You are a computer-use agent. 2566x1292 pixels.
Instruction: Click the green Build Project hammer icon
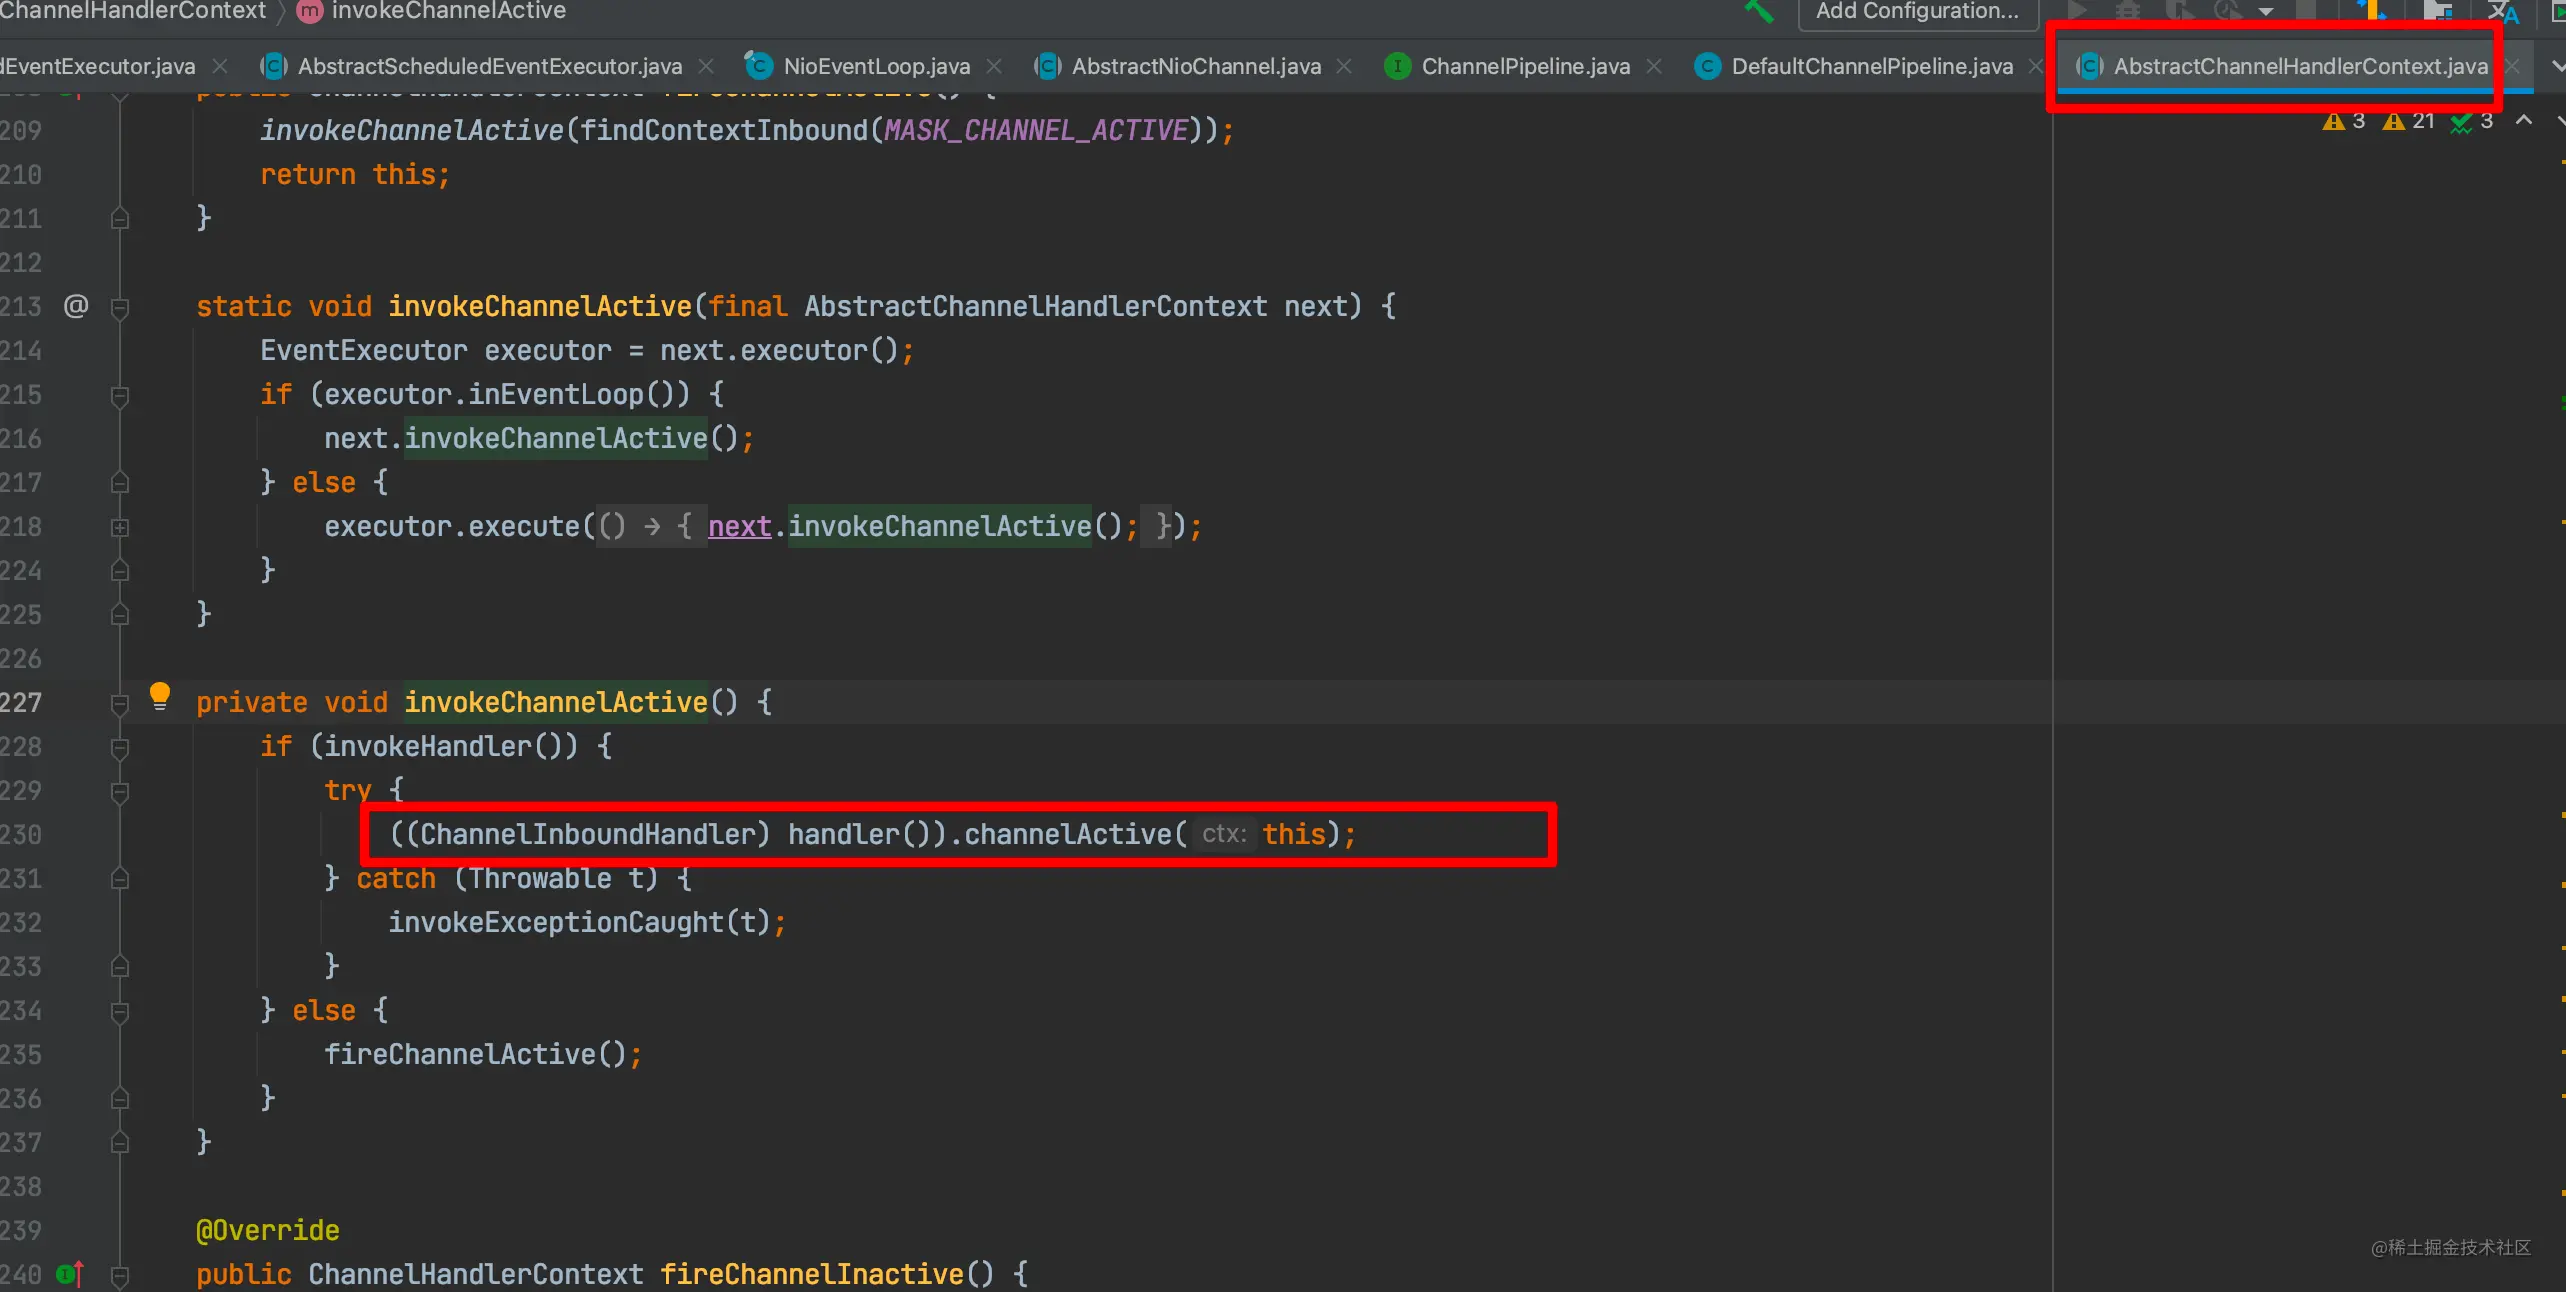tap(1759, 11)
